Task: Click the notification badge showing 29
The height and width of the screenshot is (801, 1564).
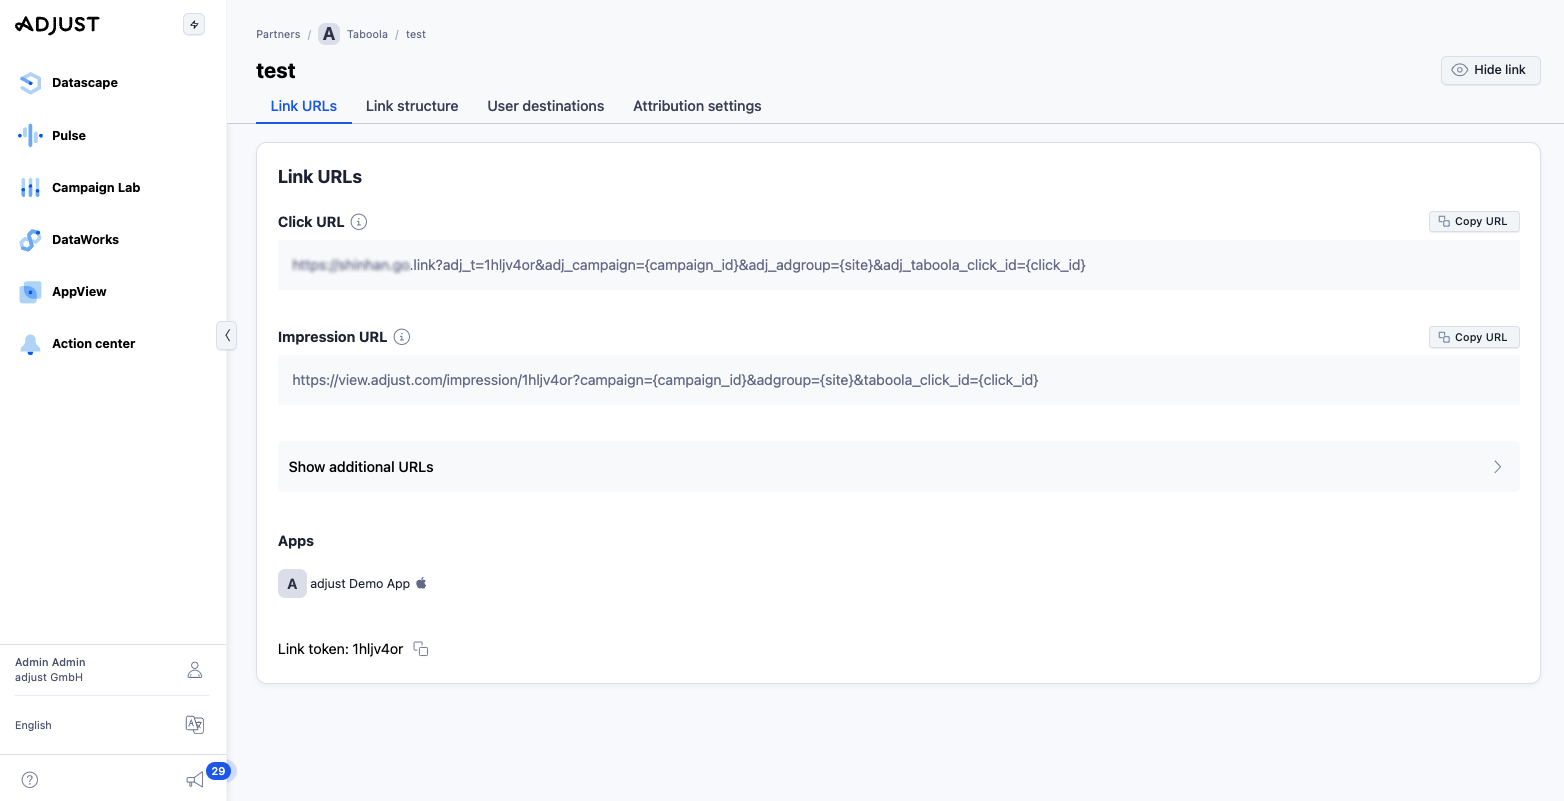Action: [x=218, y=771]
